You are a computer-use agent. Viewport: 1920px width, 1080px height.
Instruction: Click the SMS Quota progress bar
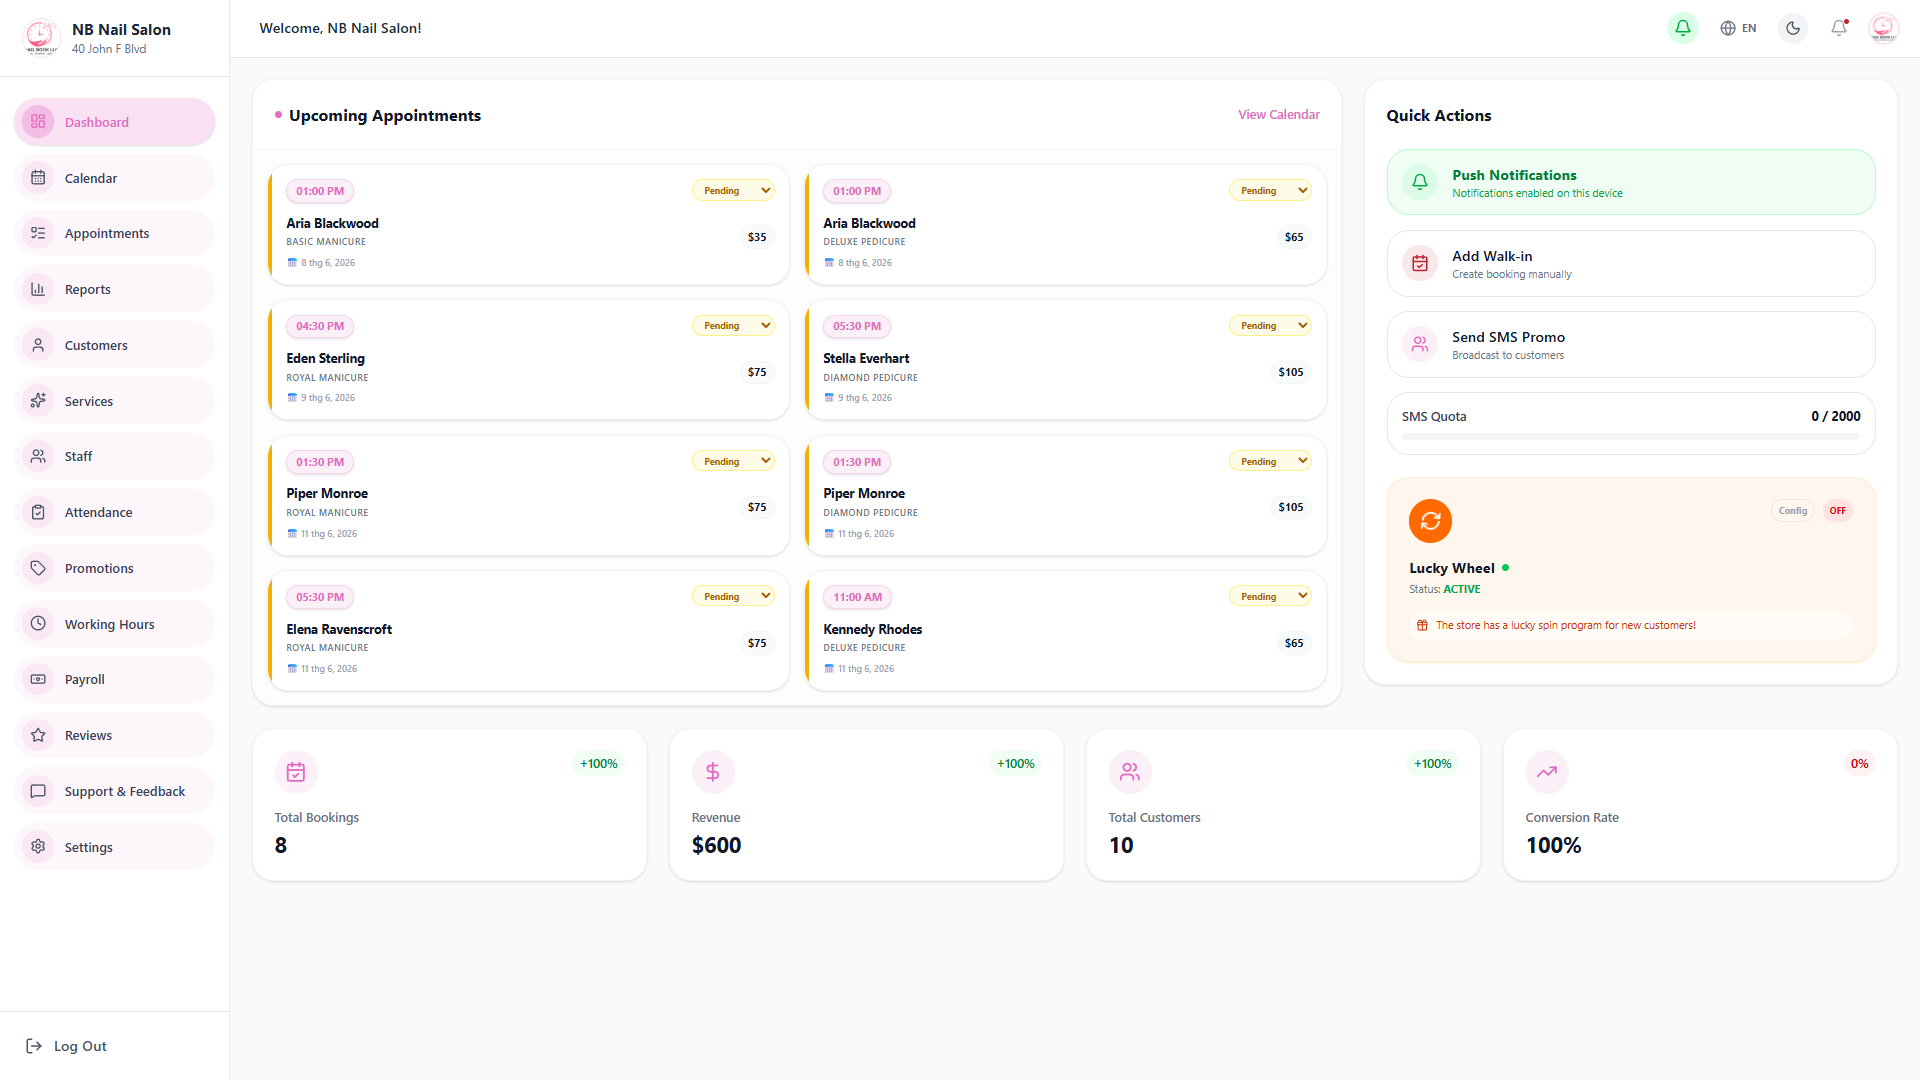point(1631,437)
